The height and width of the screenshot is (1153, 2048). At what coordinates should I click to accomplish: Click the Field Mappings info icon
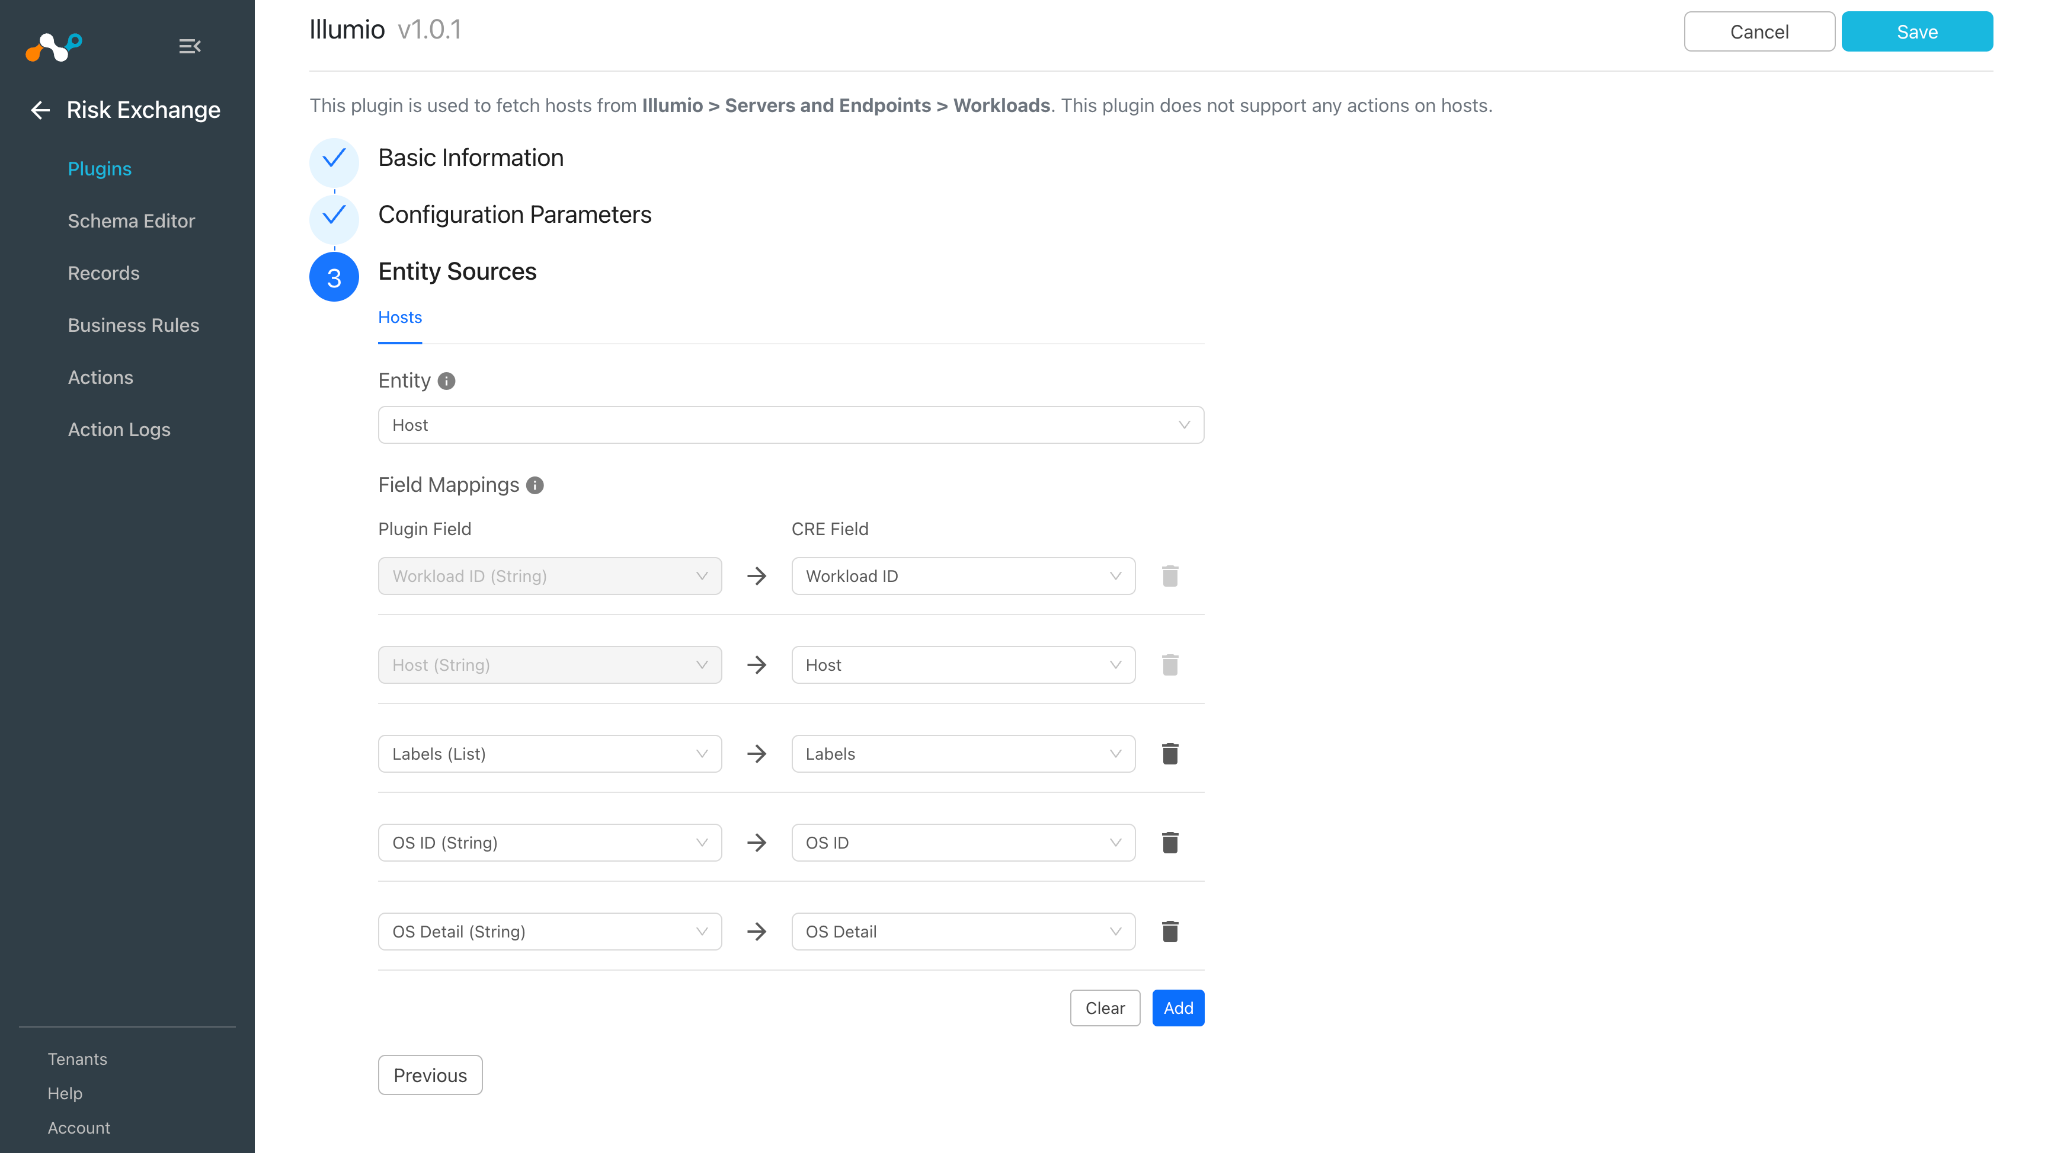tap(535, 485)
